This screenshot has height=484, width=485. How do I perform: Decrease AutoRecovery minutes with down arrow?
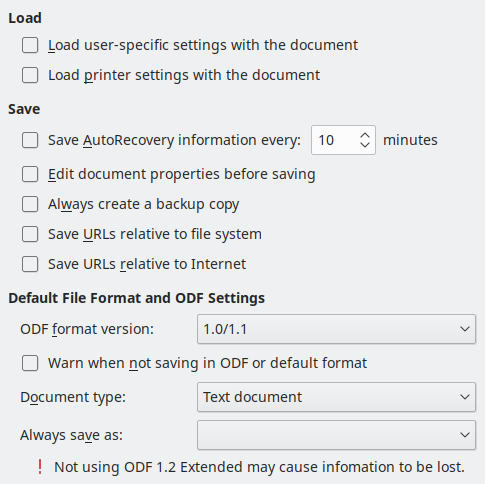coord(365,144)
